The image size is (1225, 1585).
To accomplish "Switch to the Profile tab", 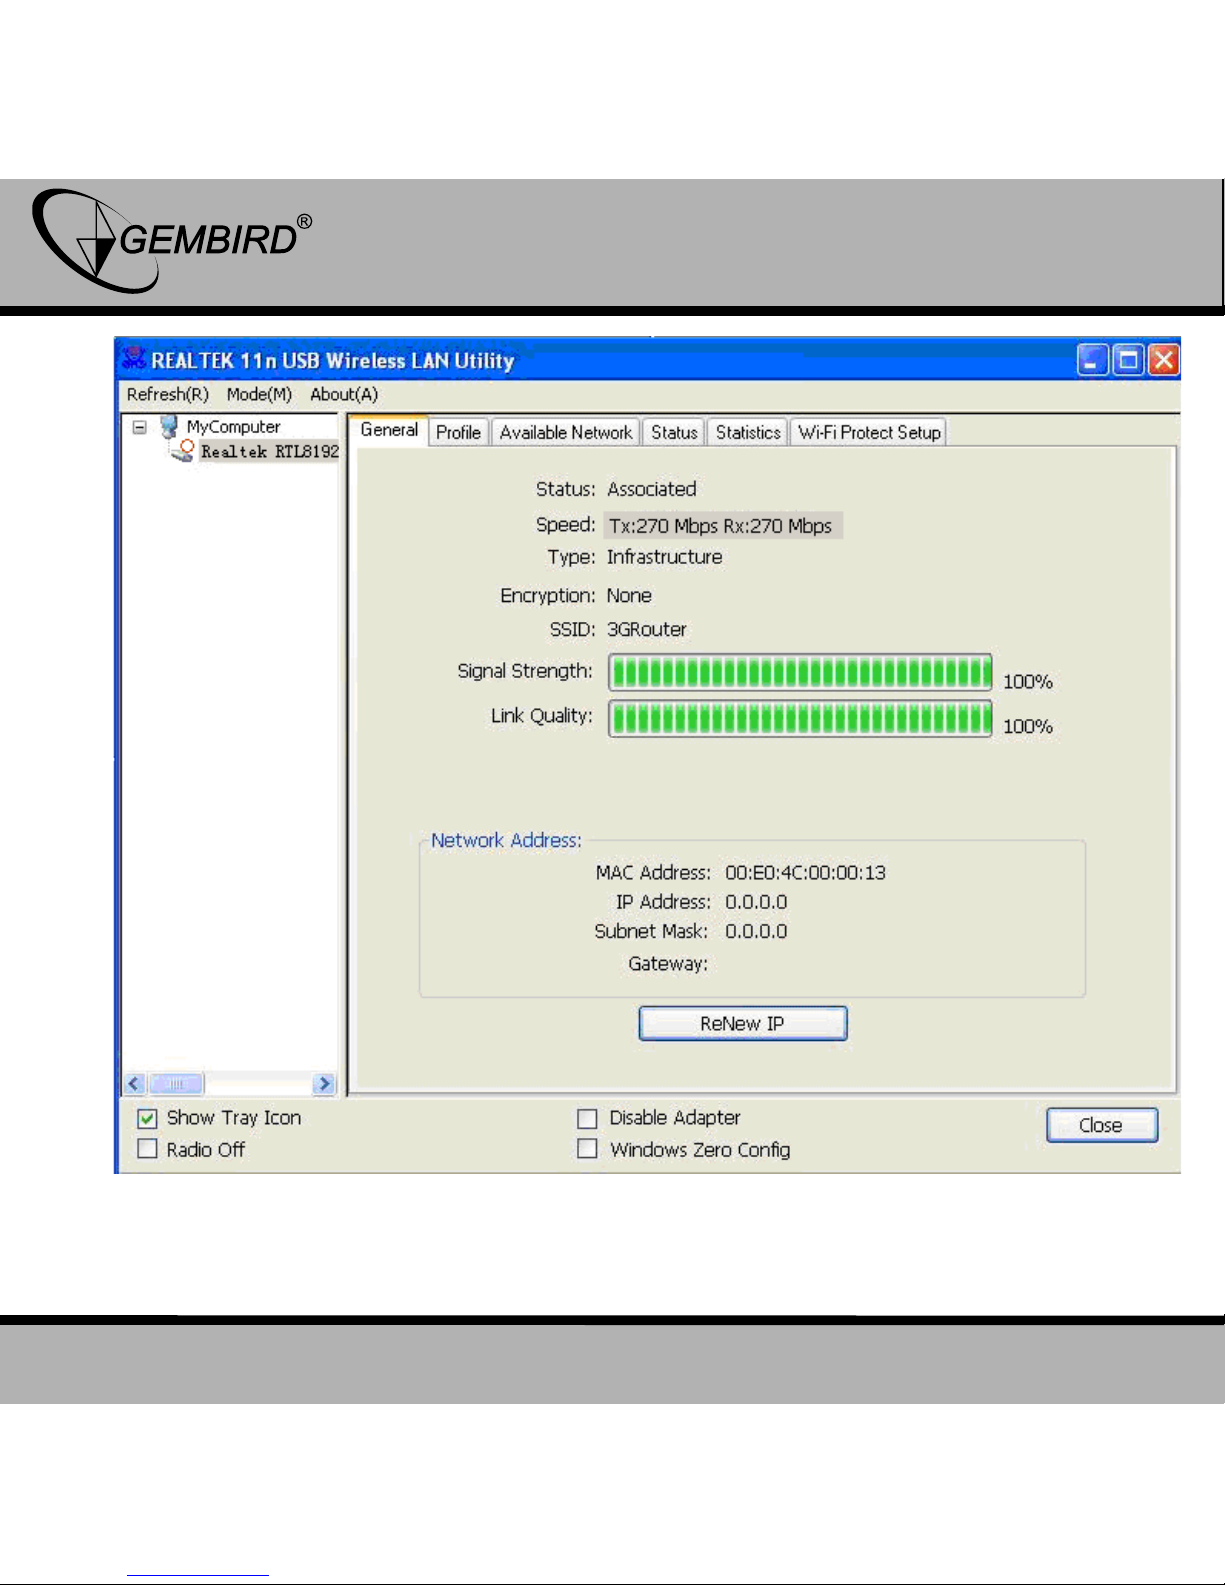I will tap(458, 432).
